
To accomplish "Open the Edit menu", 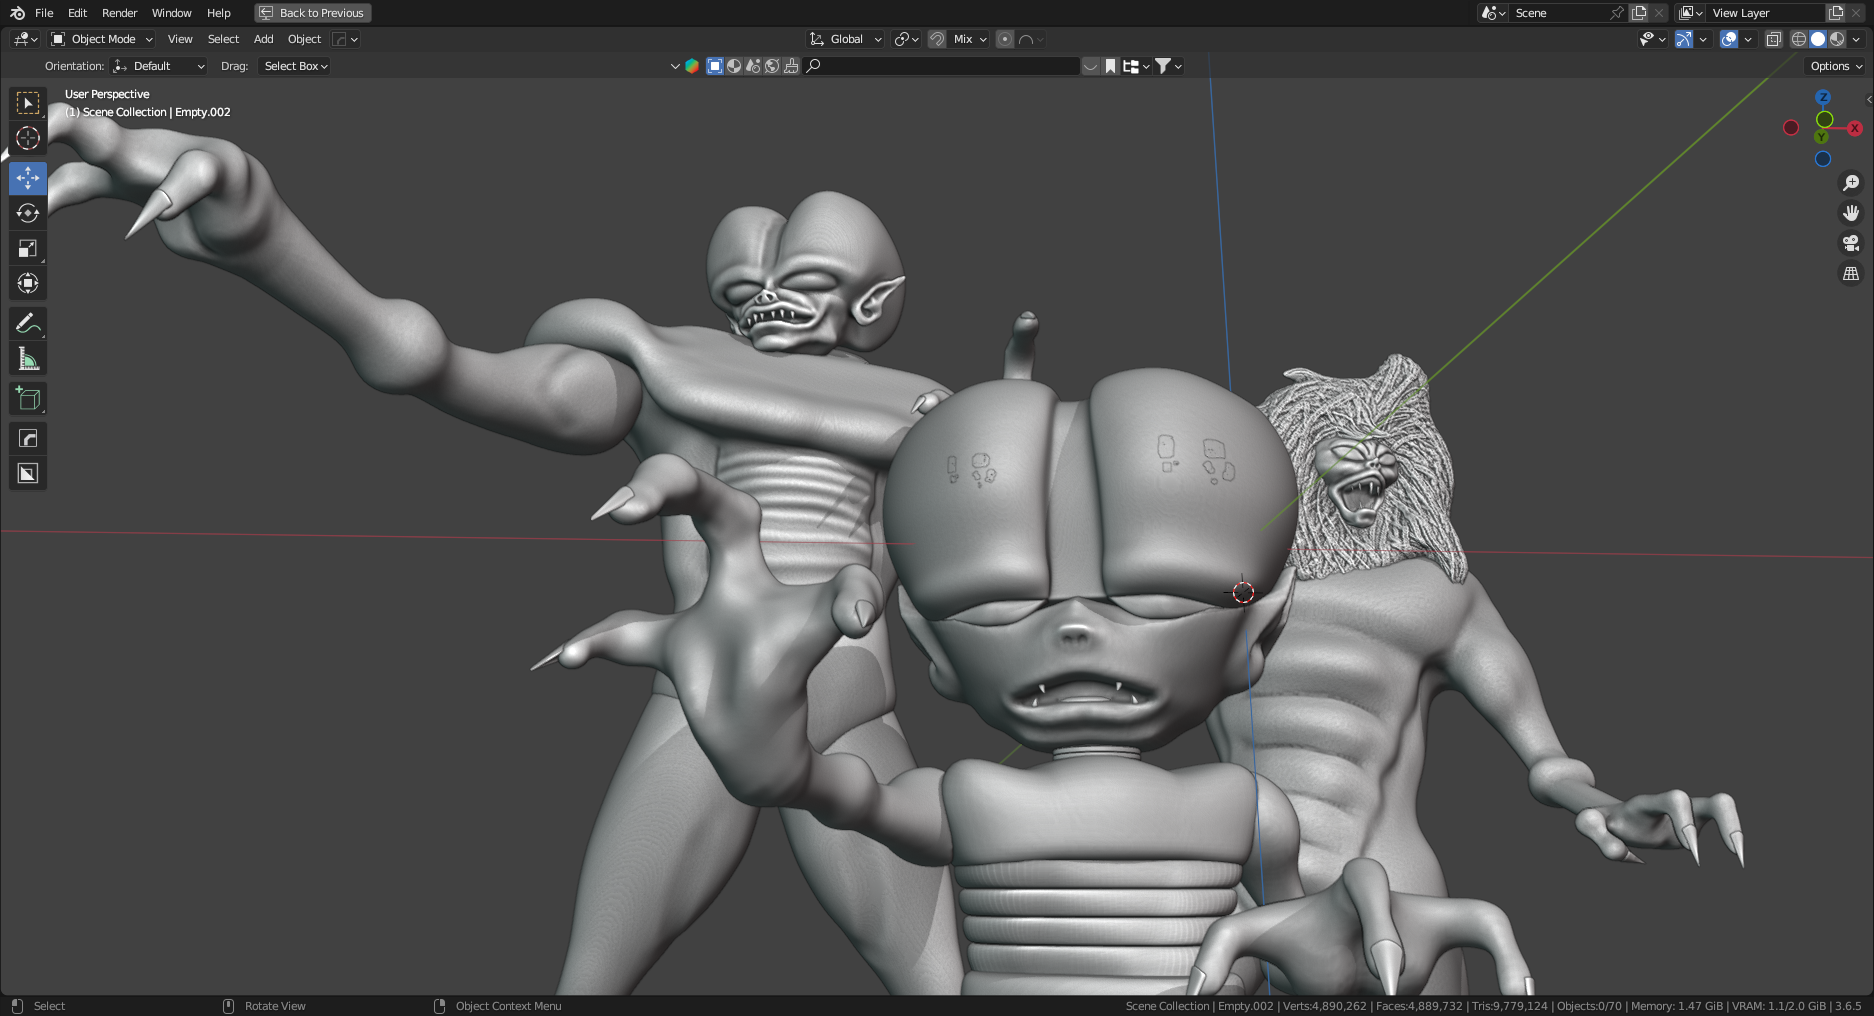I will [x=77, y=13].
